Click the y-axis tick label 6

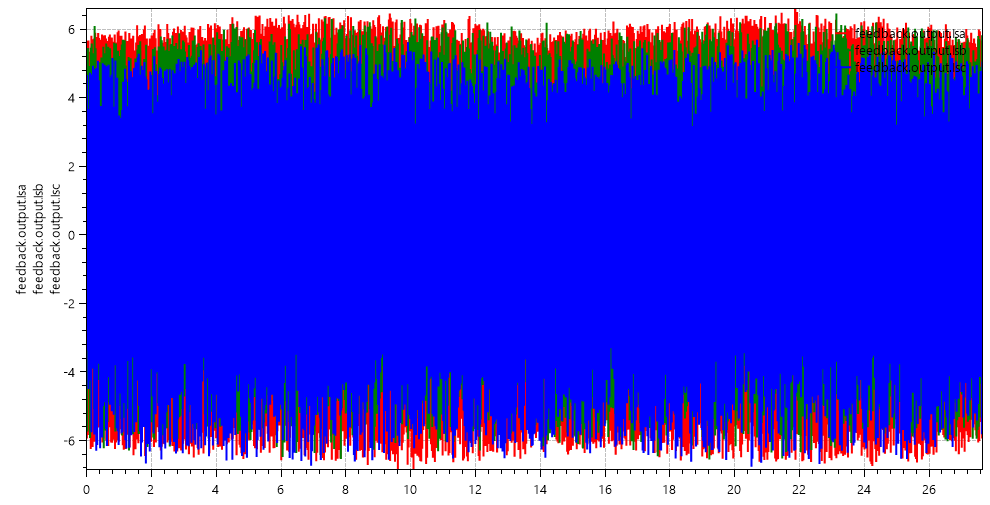[x=71, y=29]
